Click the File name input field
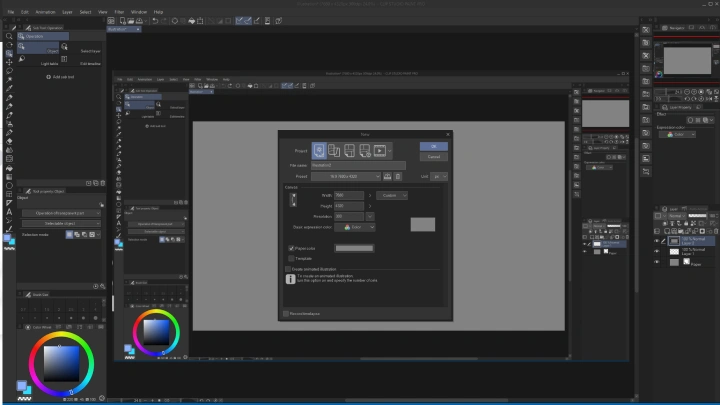The image size is (720, 405). click(x=358, y=165)
